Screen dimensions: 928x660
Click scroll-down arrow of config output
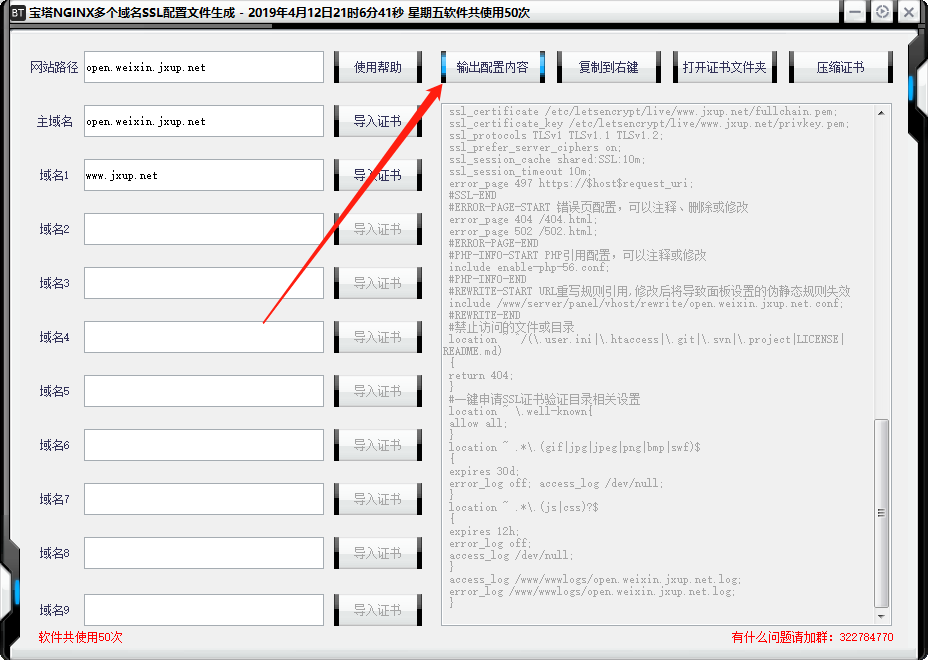coord(881,617)
